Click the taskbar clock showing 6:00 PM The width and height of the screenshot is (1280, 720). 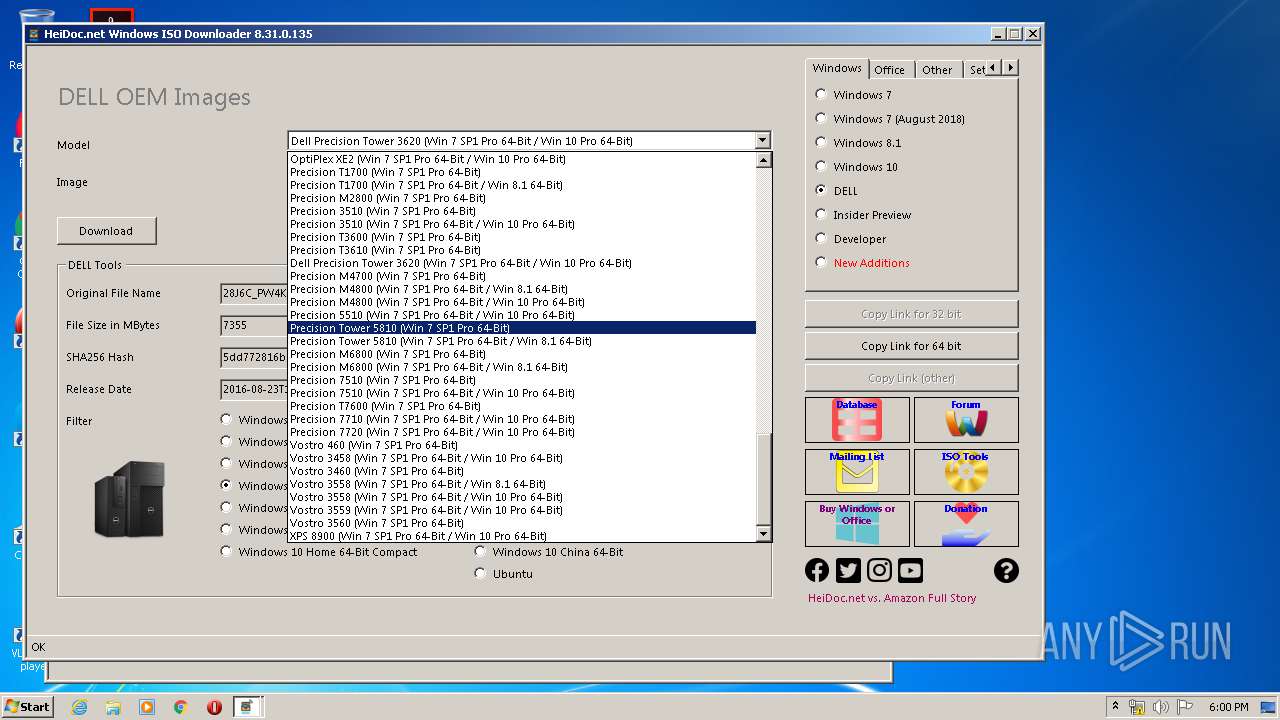click(1228, 707)
